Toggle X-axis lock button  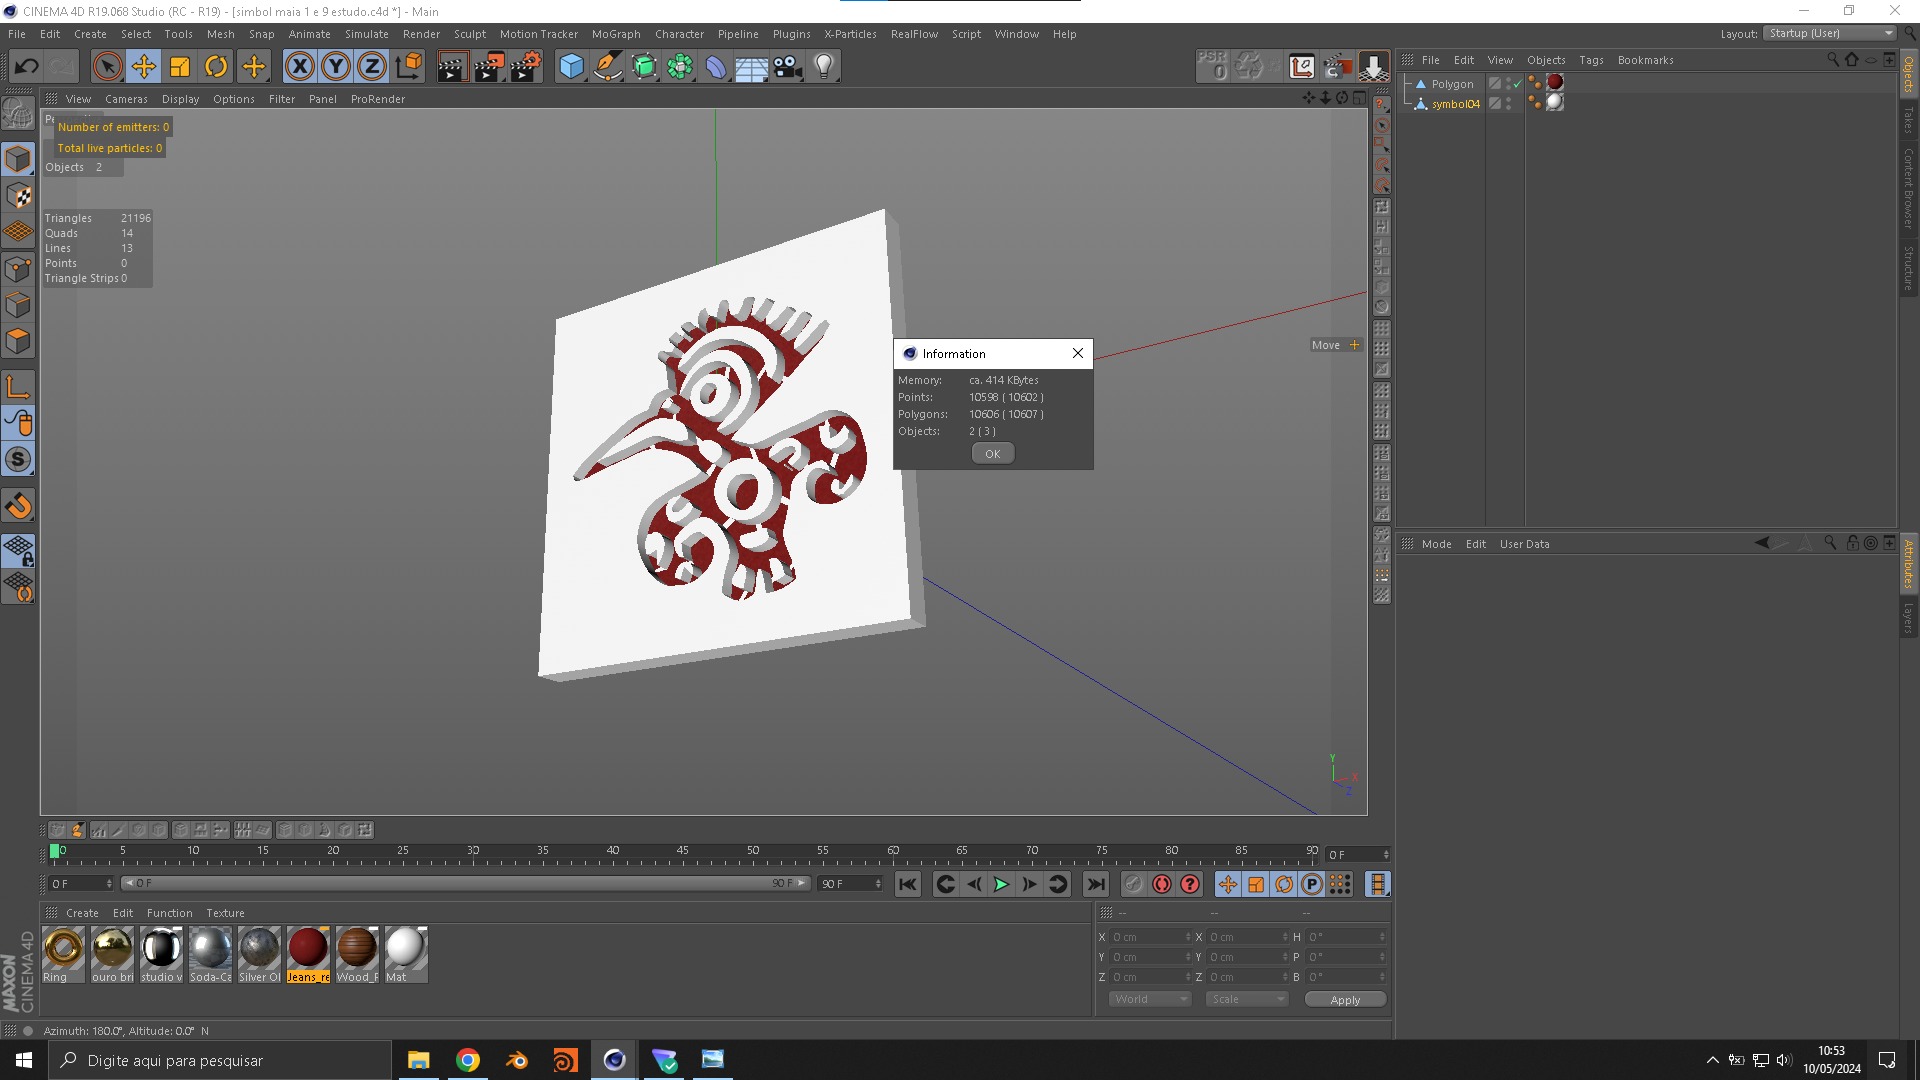(x=299, y=67)
